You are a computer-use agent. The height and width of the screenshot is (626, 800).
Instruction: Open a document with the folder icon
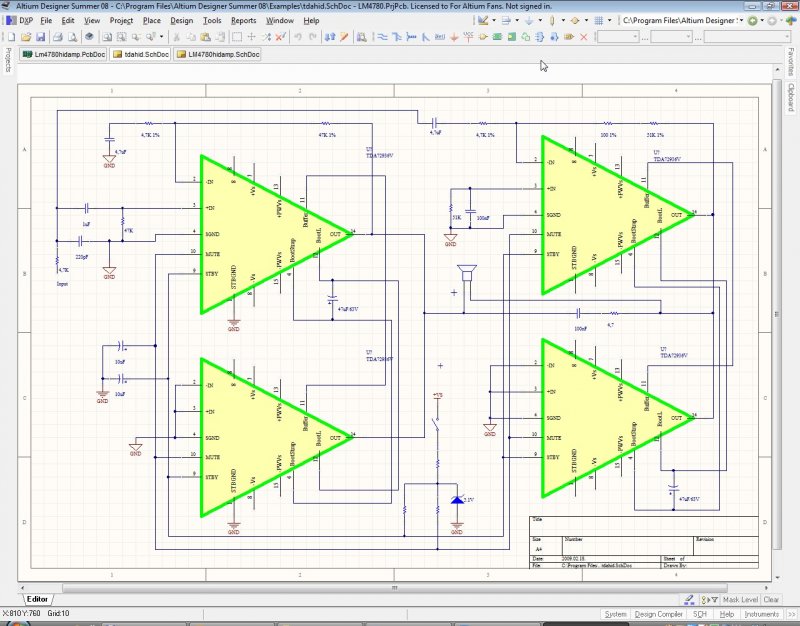pos(26,37)
